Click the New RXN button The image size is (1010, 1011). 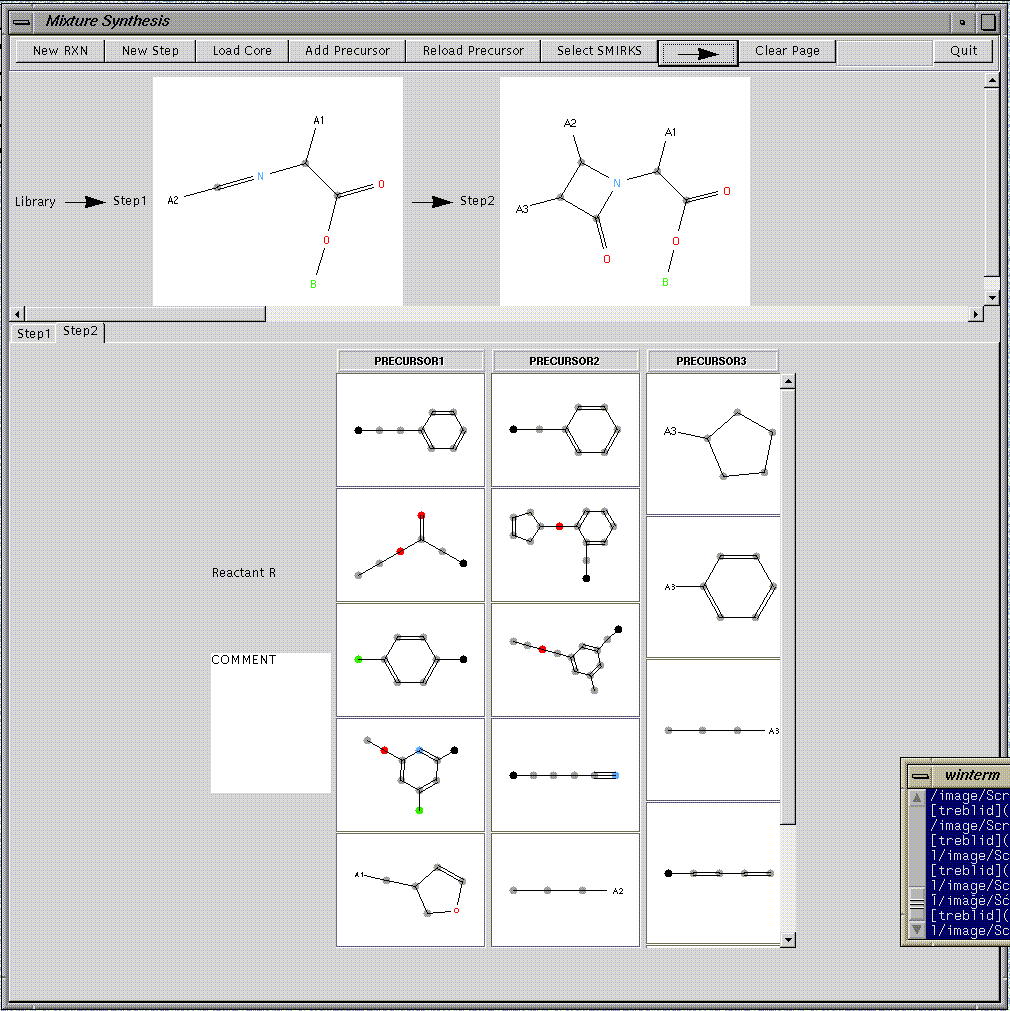(x=60, y=51)
